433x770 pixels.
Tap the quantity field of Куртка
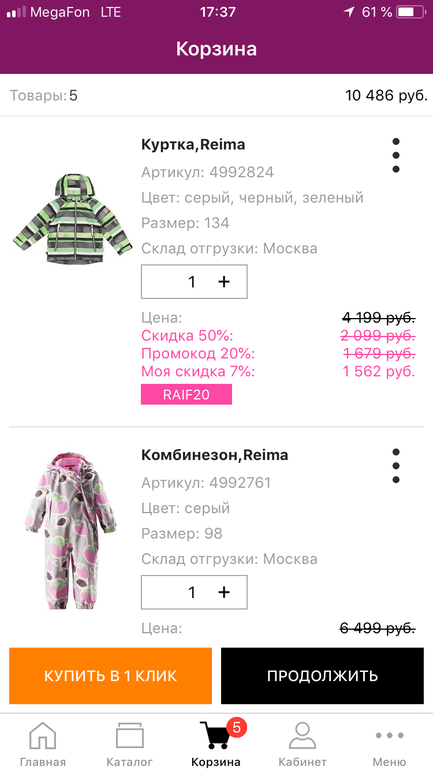pos(194,281)
